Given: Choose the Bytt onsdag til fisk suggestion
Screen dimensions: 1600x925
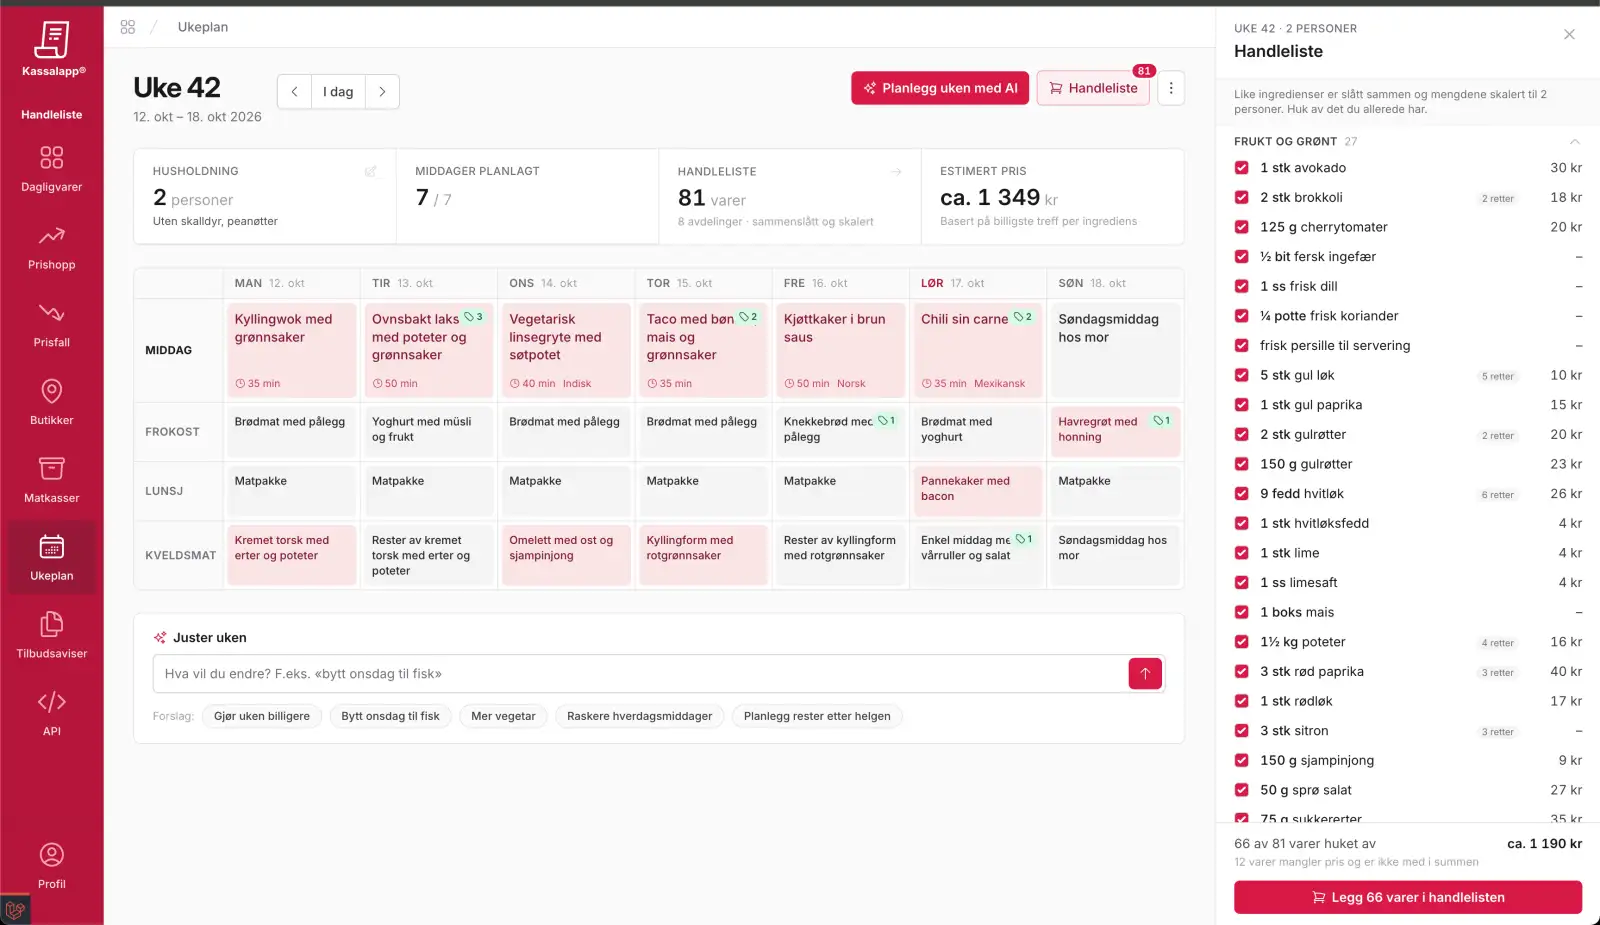Looking at the screenshot, I should (x=390, y=716).
